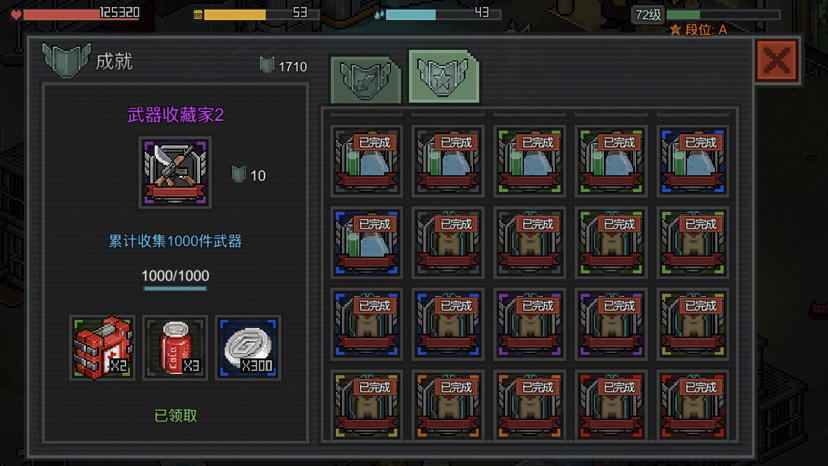Open the 武器收藏家2 crossed weapons badge

(175, 172)
